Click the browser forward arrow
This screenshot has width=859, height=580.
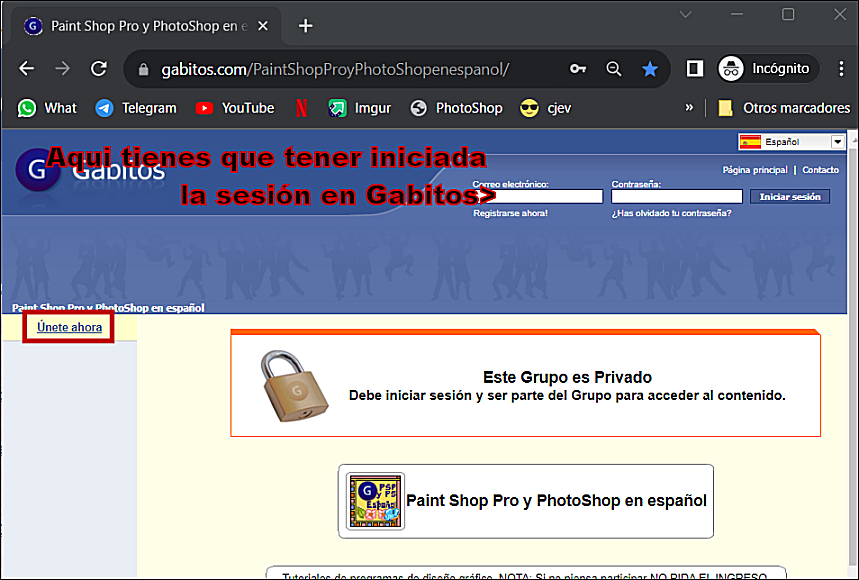[x=62, y=68]
